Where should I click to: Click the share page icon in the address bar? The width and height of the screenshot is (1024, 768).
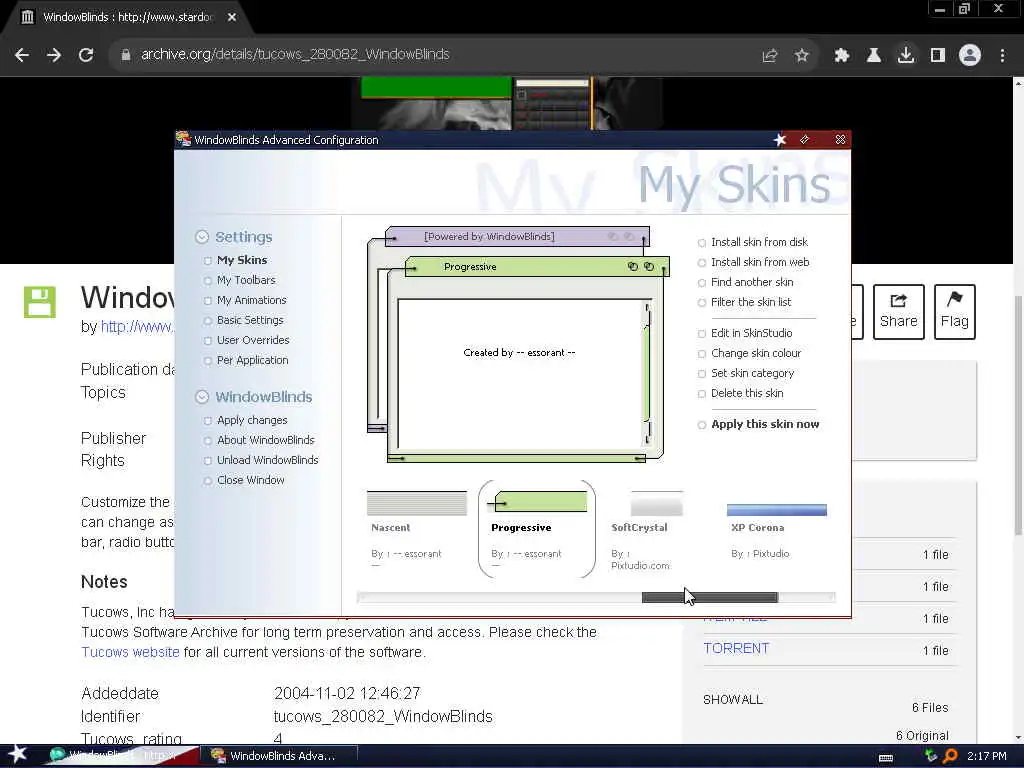(770, 55)
